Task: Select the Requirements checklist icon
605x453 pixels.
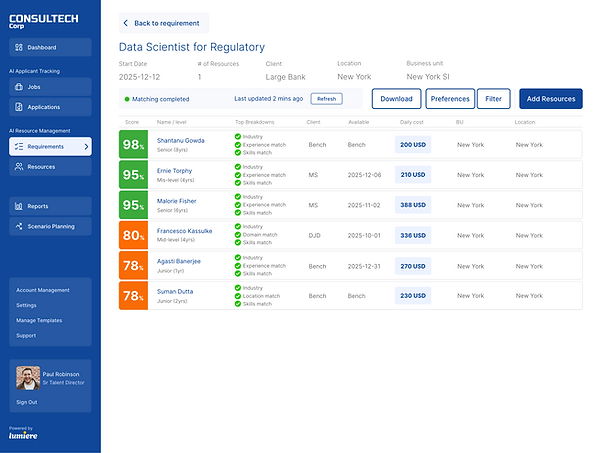Action: coord(19,147)
